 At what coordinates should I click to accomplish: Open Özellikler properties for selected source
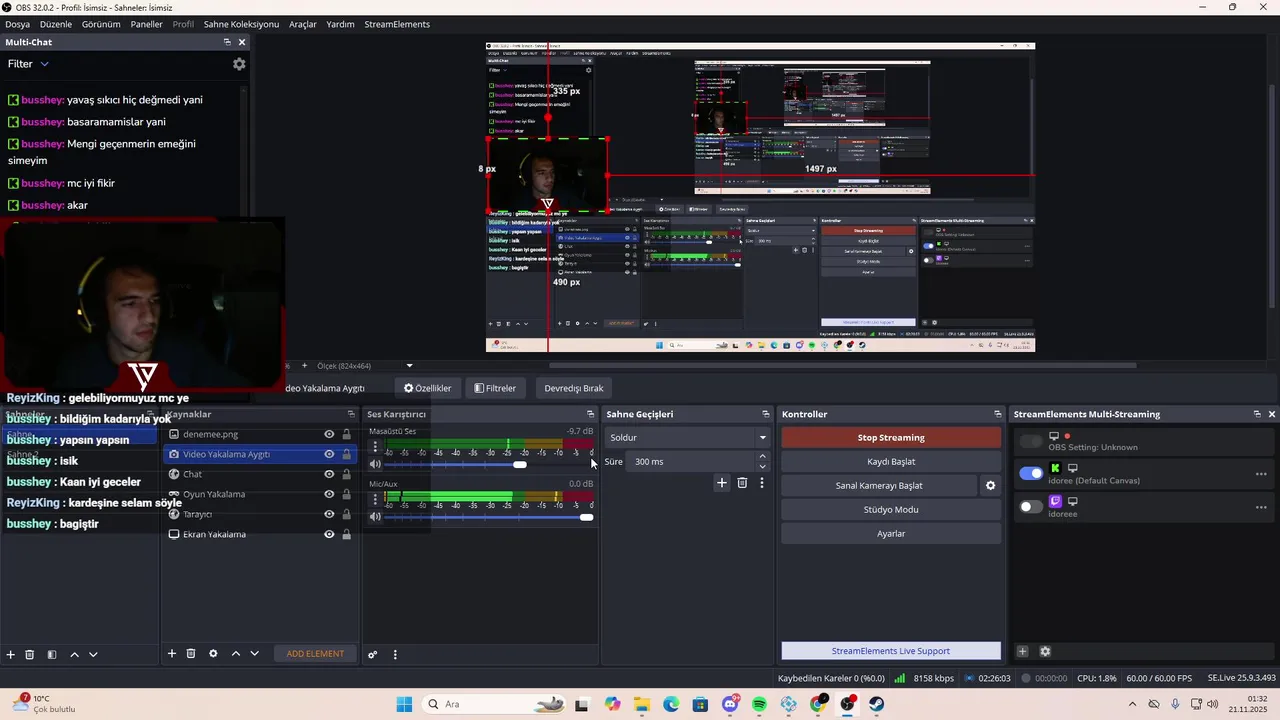click(x=428, y=388)
